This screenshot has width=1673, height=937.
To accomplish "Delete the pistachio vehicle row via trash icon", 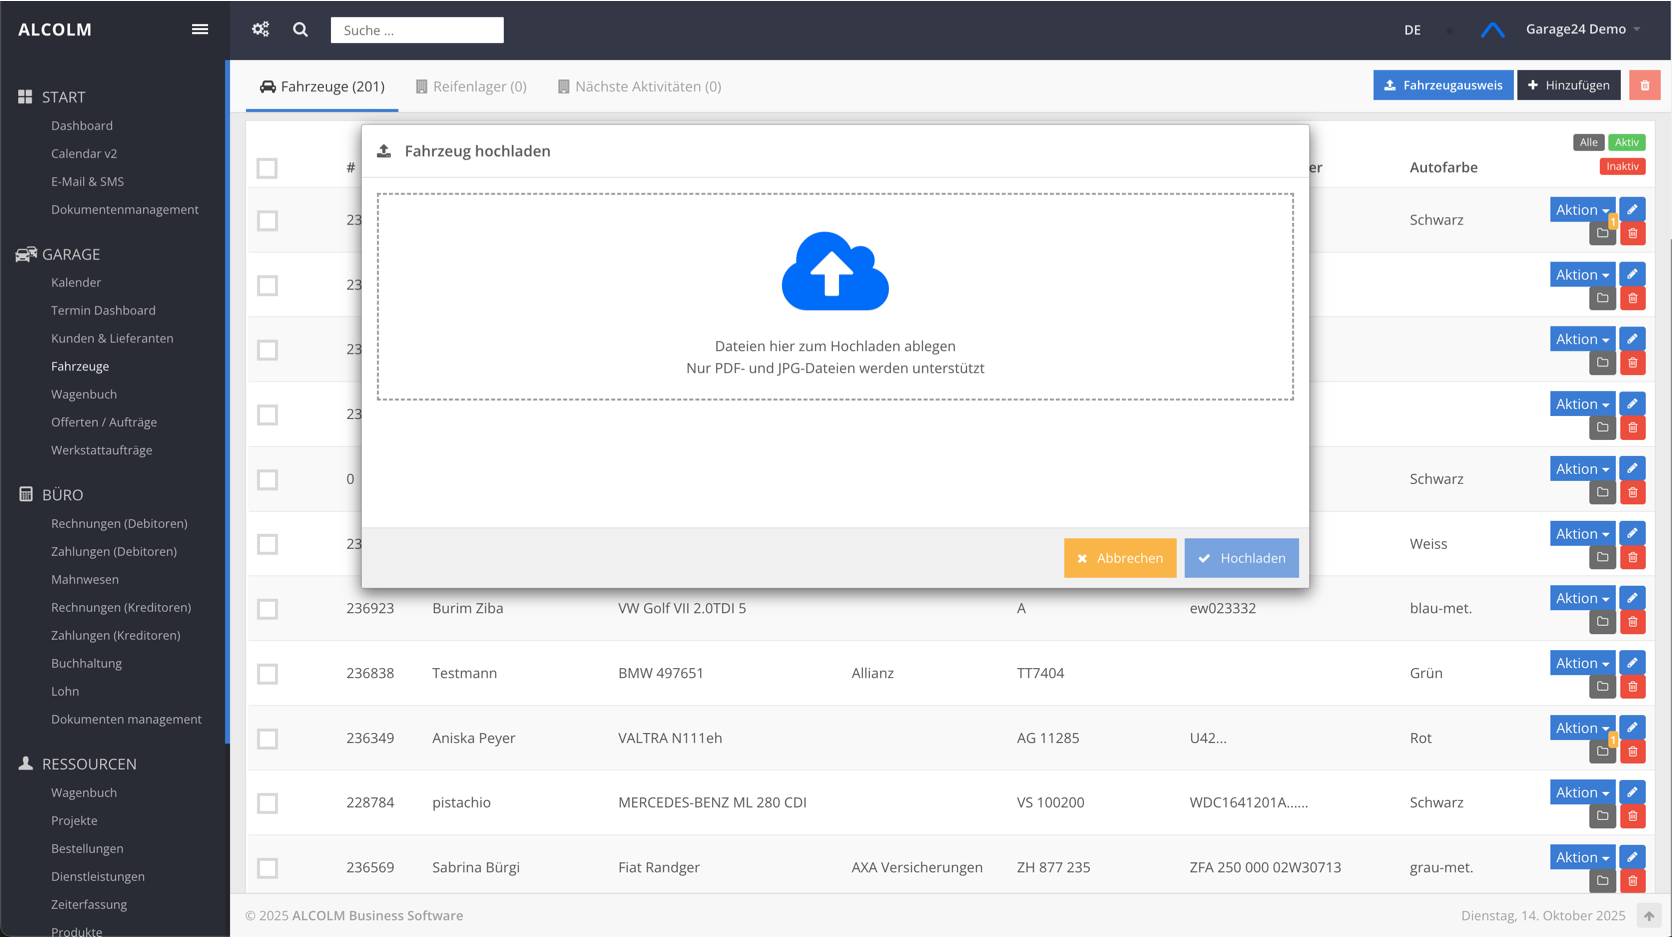I will coord(1632,816).
